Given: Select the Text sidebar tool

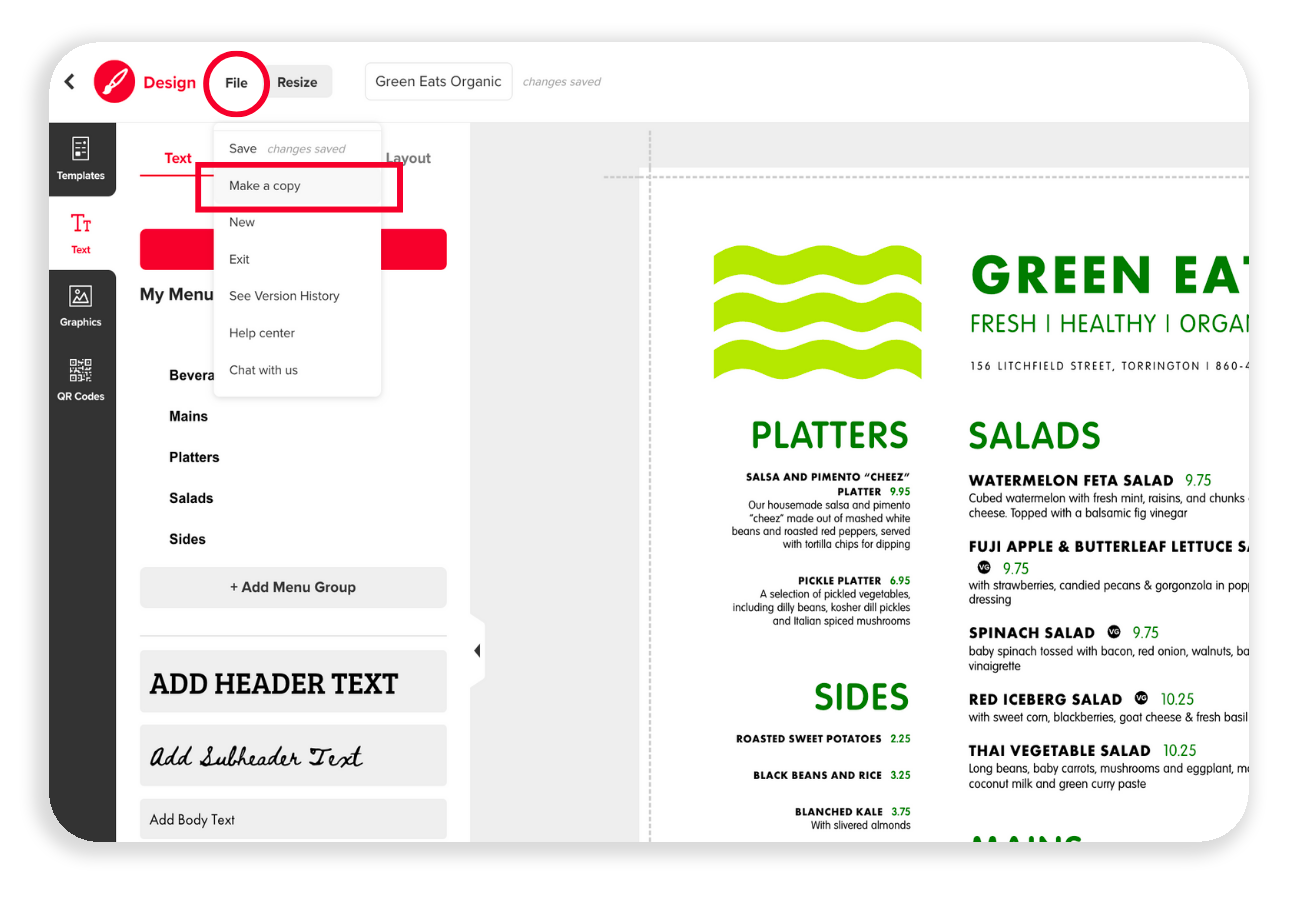Looking at the screenshot, I should tap(81, 232).
